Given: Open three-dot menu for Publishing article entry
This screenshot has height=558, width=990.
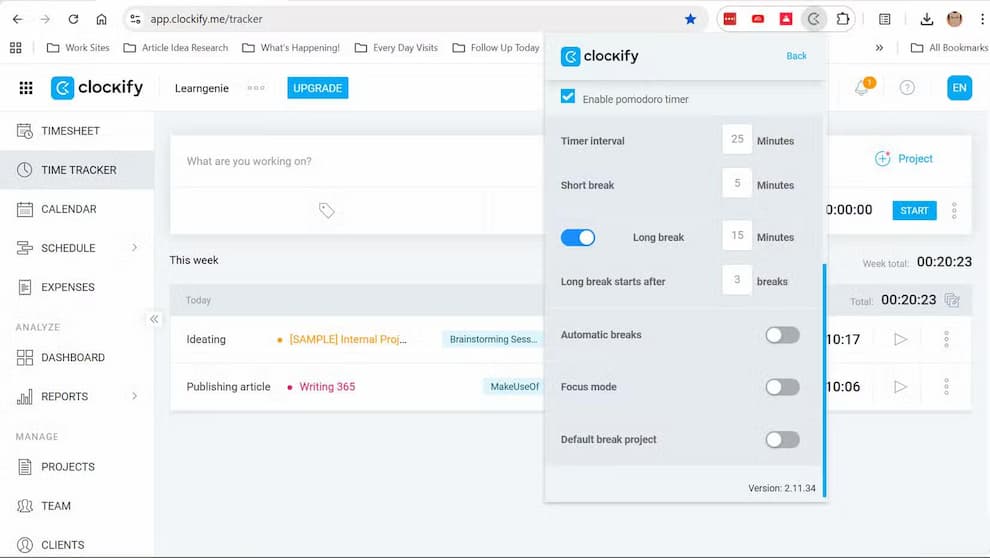Looking at the screenshot, I should [946, 387].
